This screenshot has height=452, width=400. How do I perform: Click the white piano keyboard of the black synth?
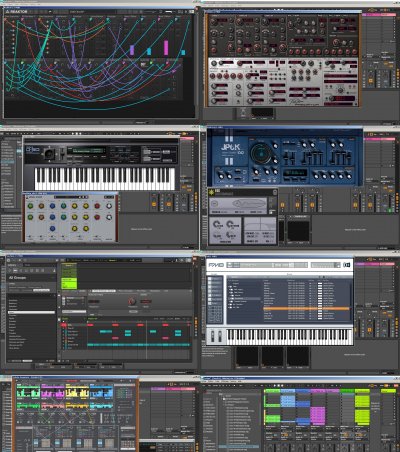[105, 179]
